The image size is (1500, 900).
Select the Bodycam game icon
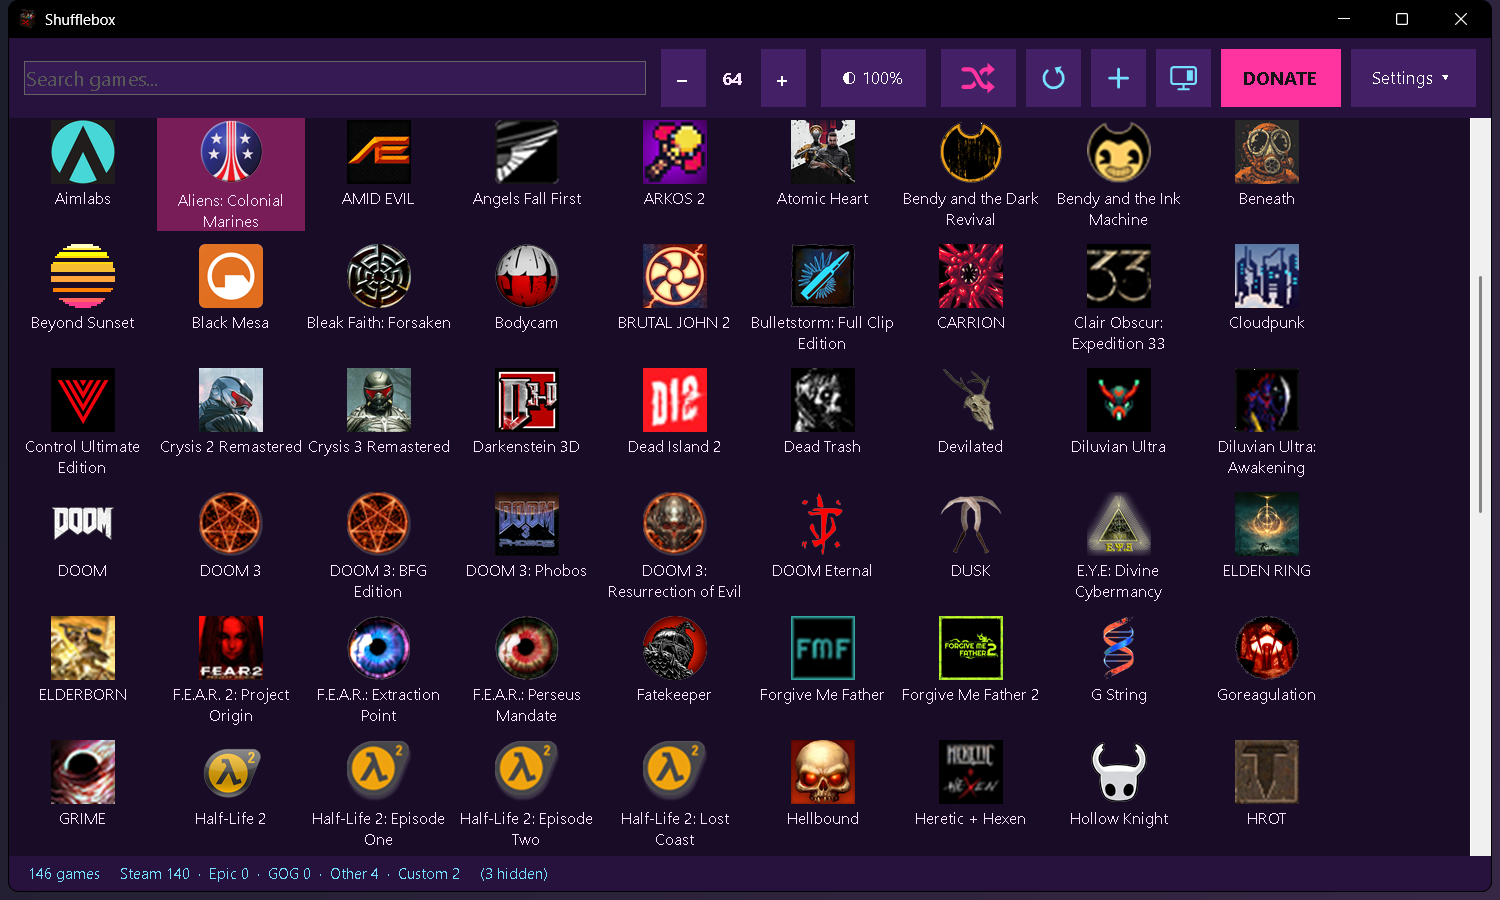(527, 276)
